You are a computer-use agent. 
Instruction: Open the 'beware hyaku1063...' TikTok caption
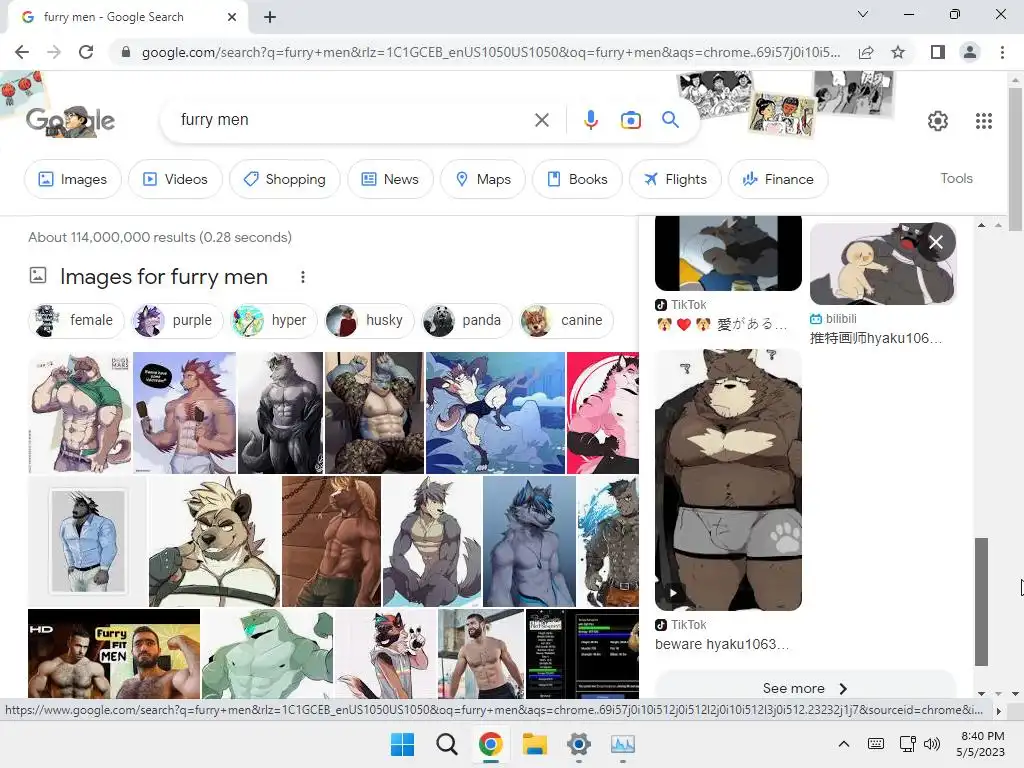(722, 644)
